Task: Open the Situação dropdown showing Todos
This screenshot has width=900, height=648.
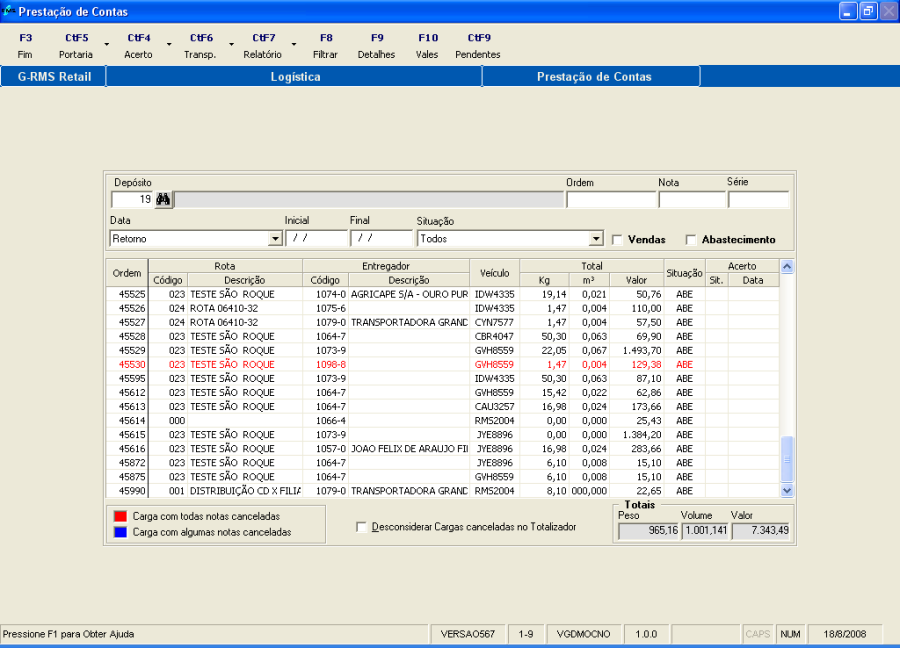Action: [x=596, y=240]
